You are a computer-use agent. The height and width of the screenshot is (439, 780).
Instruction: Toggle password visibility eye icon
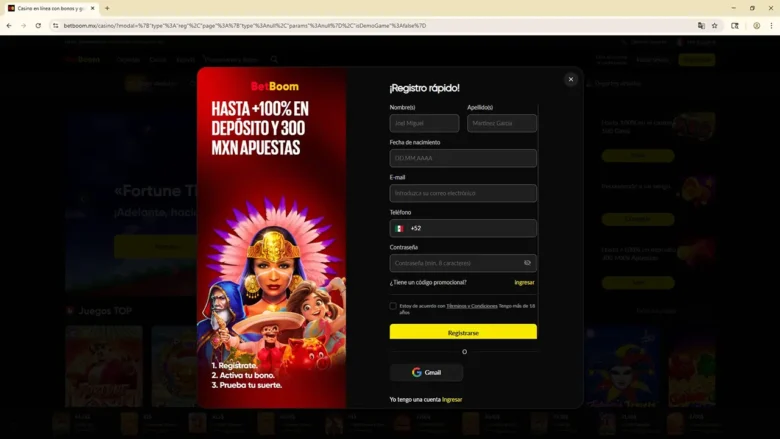527,263
